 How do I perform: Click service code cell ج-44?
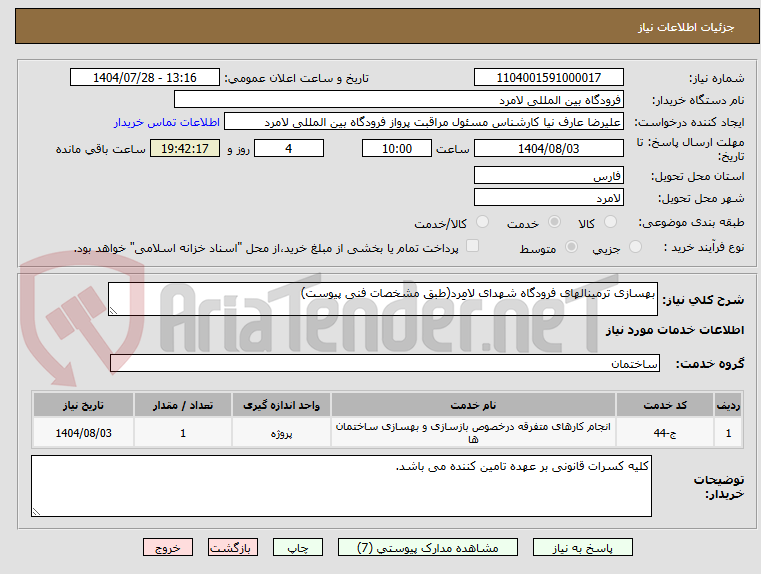click(665, 433)
